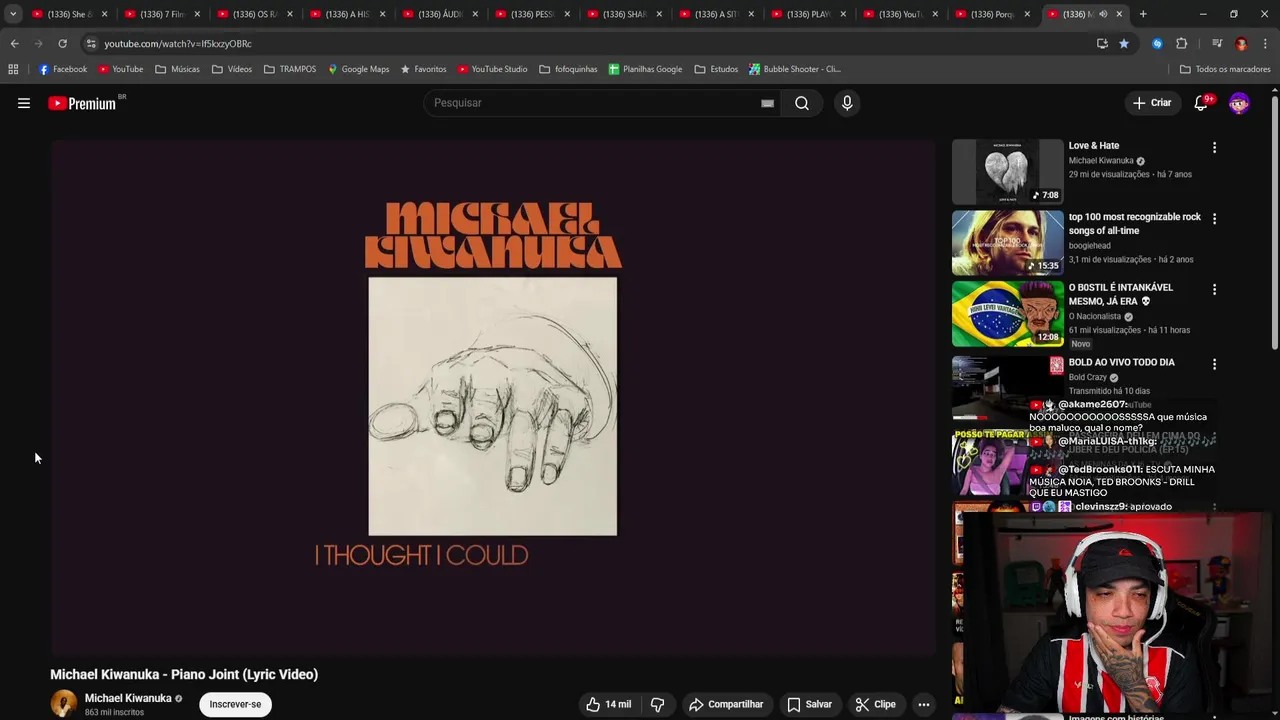Open the Michael Kiwanuka channel name link

point(128,698)
